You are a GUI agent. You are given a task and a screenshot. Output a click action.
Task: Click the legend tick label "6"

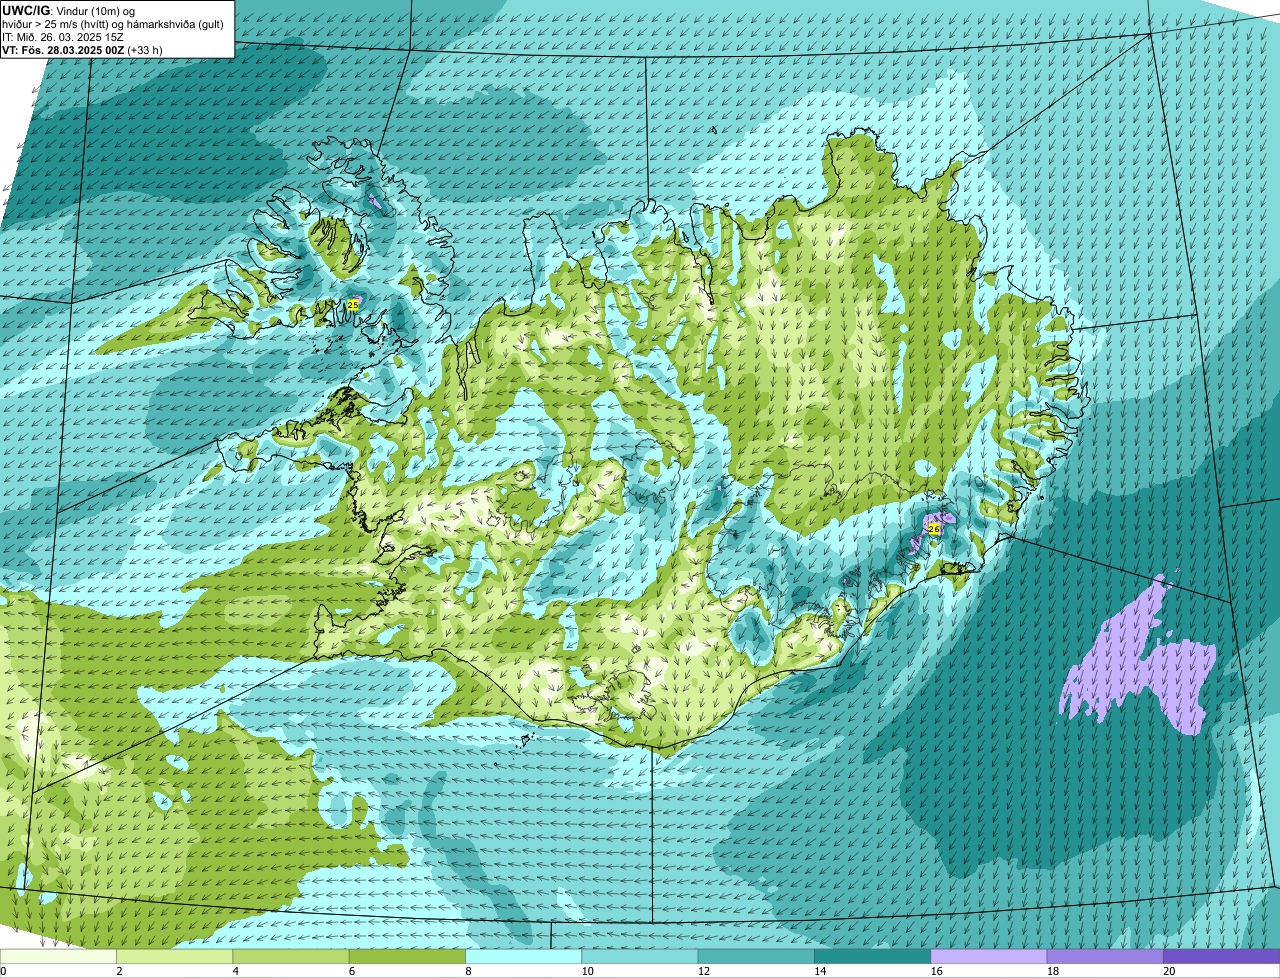coord(351,971)
